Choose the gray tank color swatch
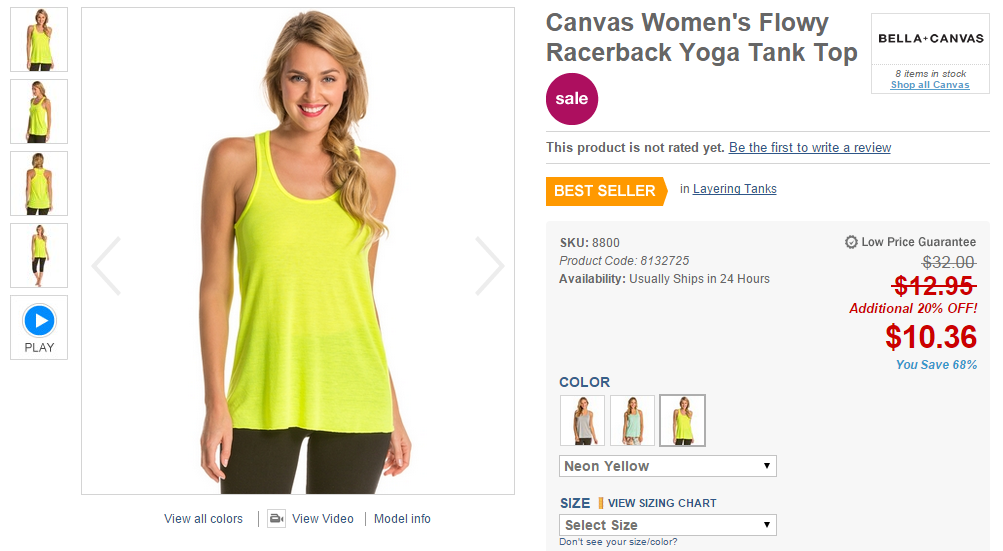This screenshot has width=1003, height=551. (x=582, y=420)
